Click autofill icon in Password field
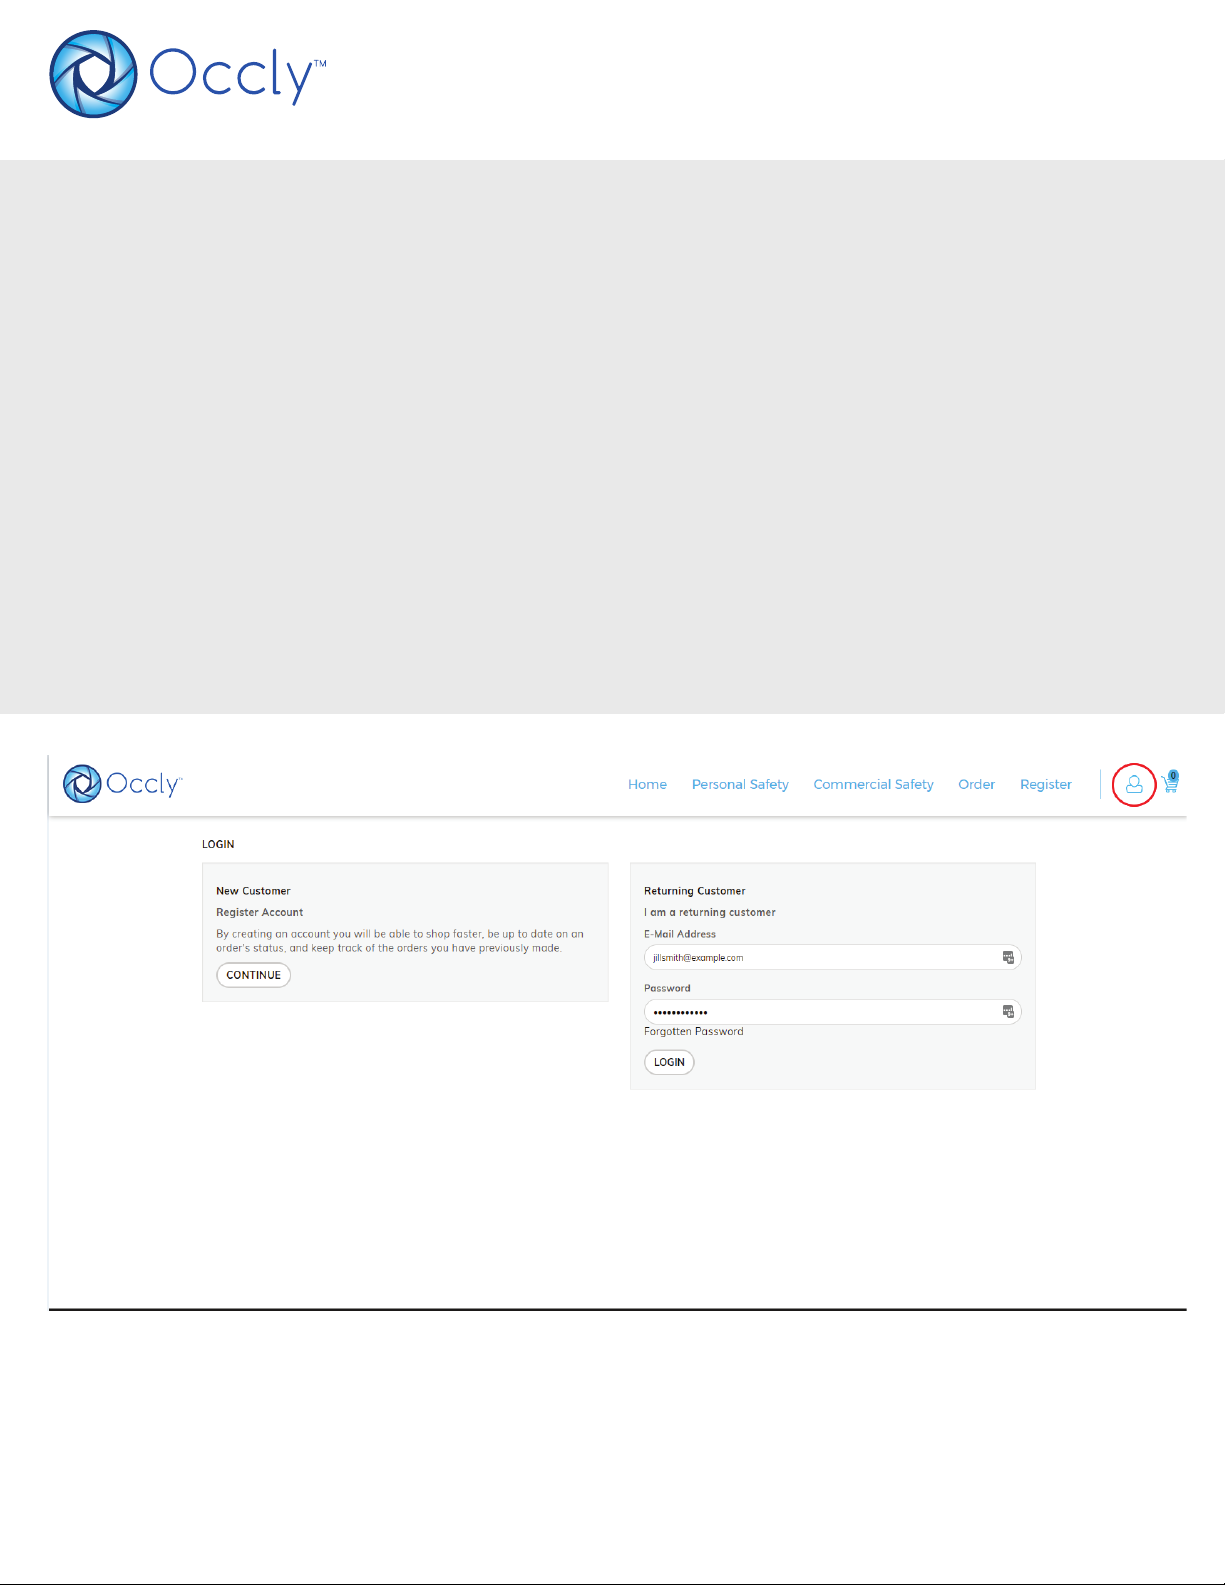Viewport: 1225px width, 1585px height. (1008, 1012)
